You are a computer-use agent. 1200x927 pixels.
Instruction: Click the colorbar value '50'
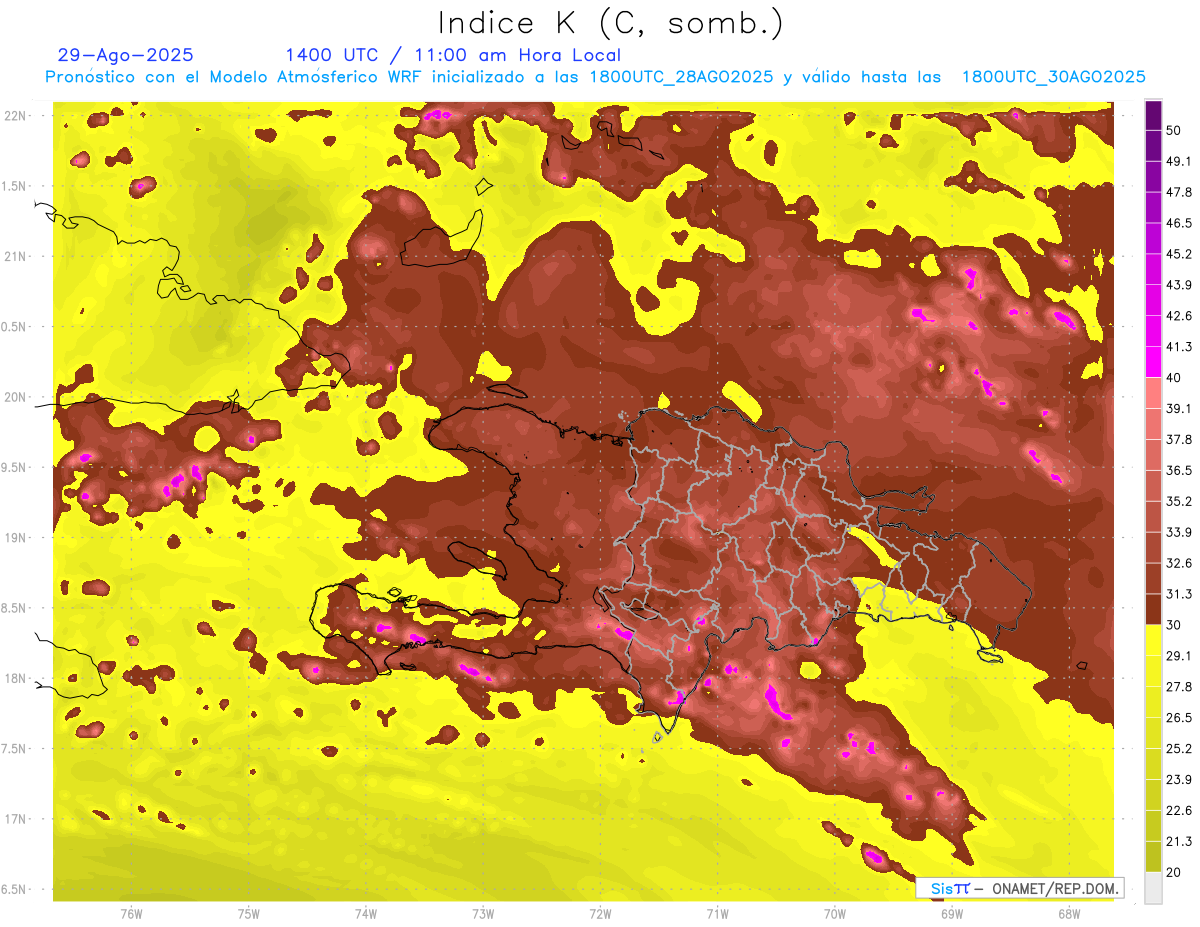[1174, 130]
